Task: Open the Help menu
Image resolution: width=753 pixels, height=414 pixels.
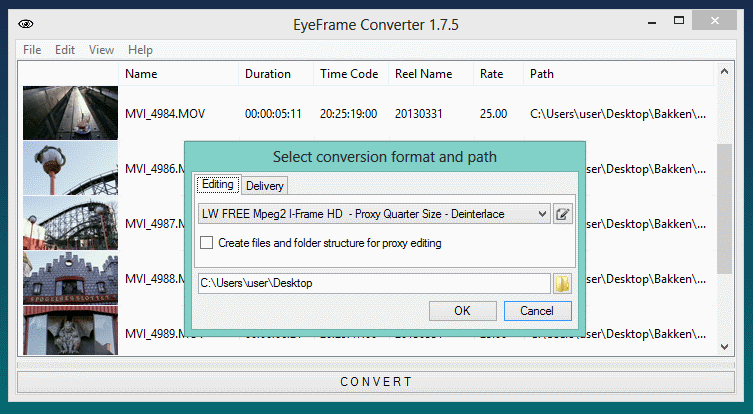Action: [x=140, y=50]
